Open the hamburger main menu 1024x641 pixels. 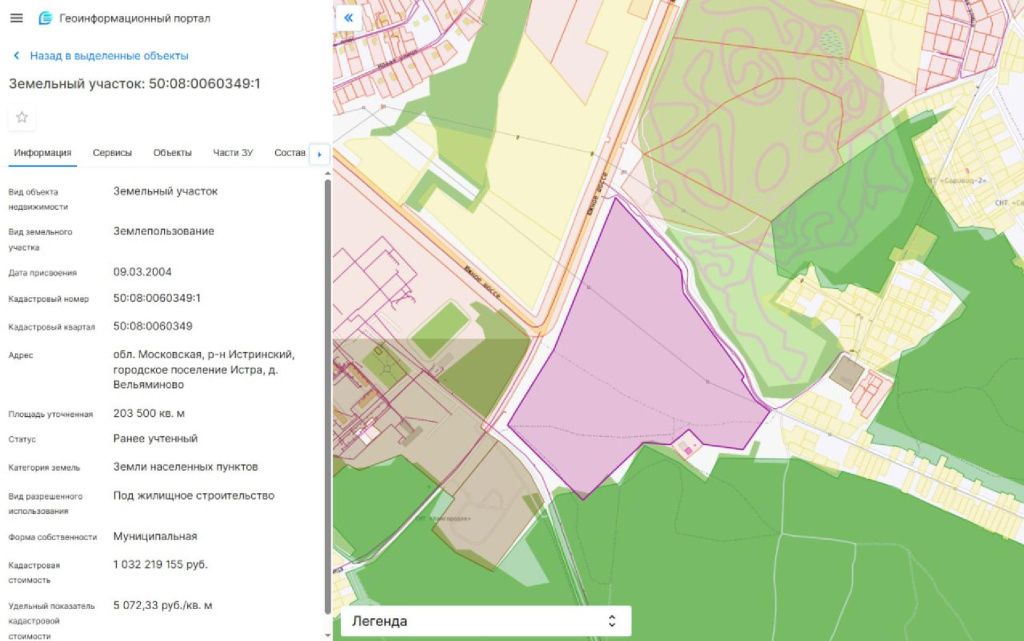coord(16,19)
